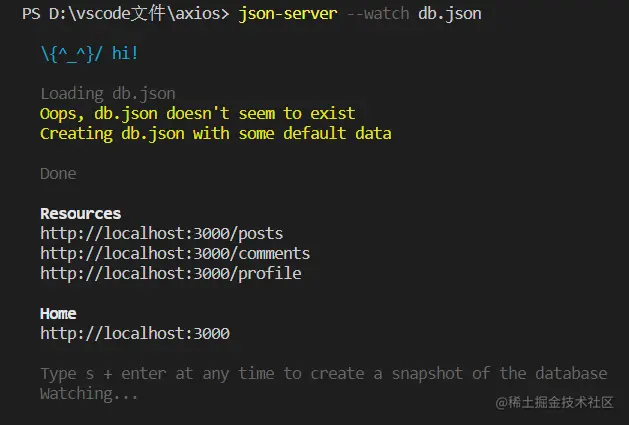Image resolution: width=629 pixels, height=425 pixels.
Task: Open the http://localhost:3000/posts link
Action: 162,234
